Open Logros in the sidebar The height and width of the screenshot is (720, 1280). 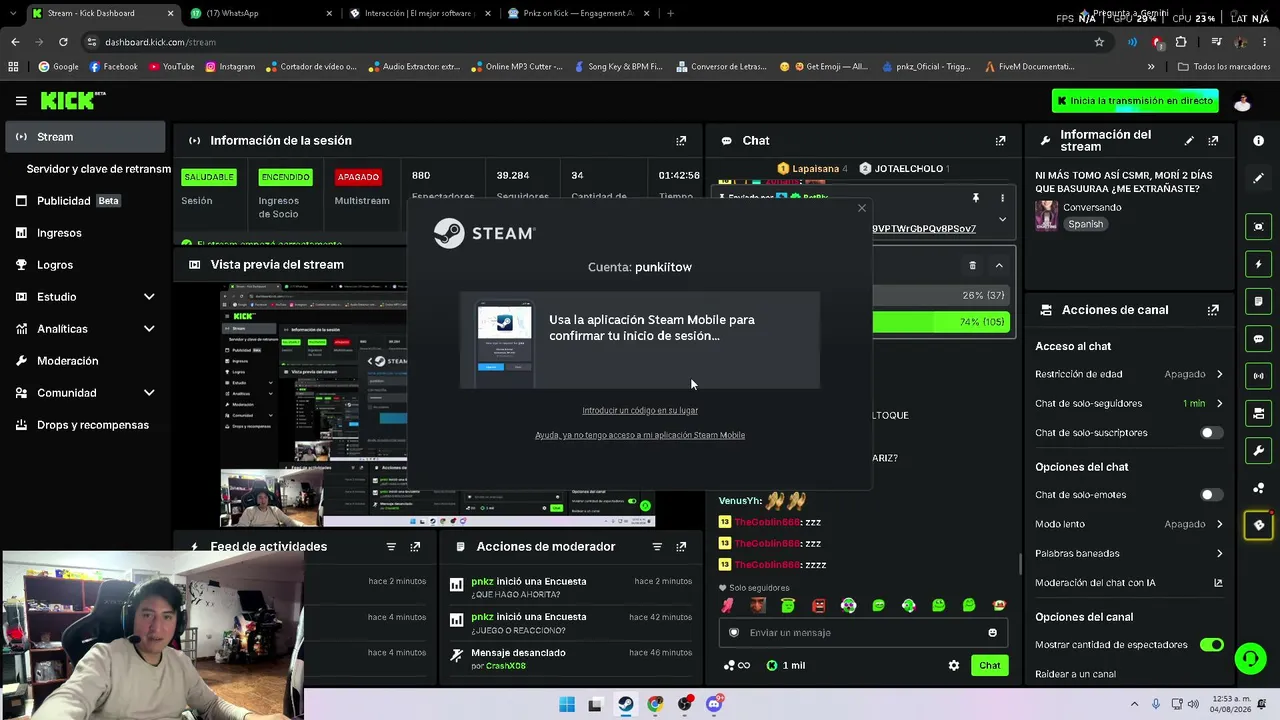tap(85, 265)
